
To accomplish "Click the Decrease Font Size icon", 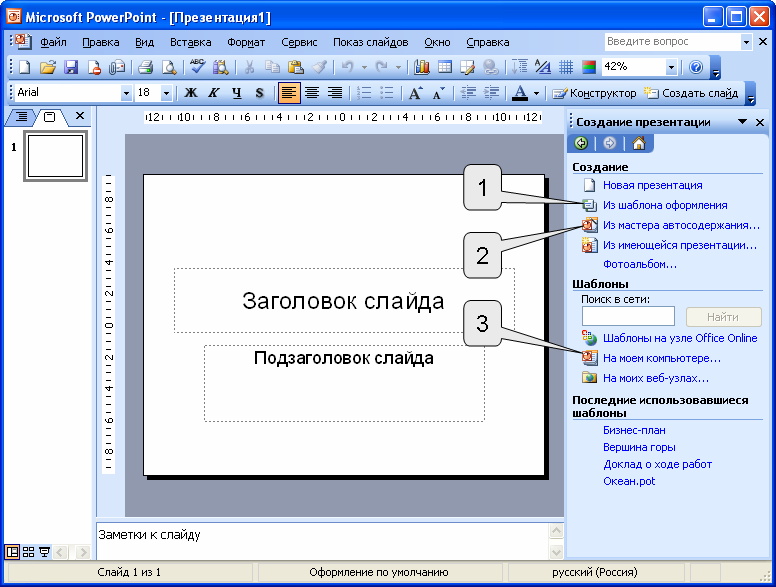I will [x=438, y=93].
